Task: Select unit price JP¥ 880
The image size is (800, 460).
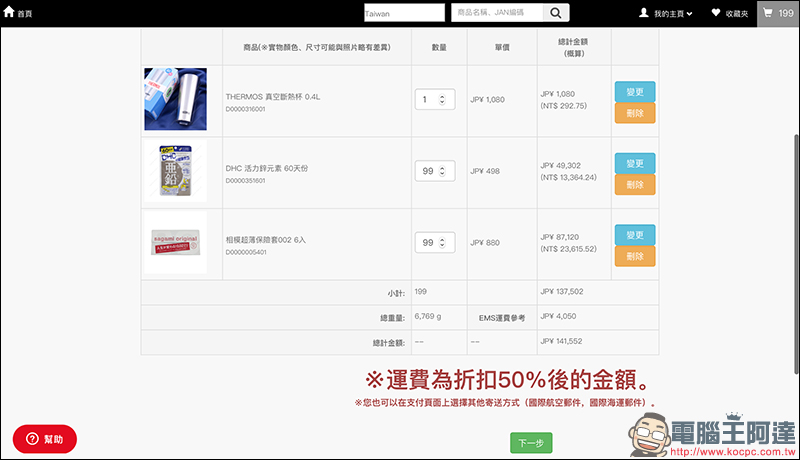Action: tap(485, 243)
